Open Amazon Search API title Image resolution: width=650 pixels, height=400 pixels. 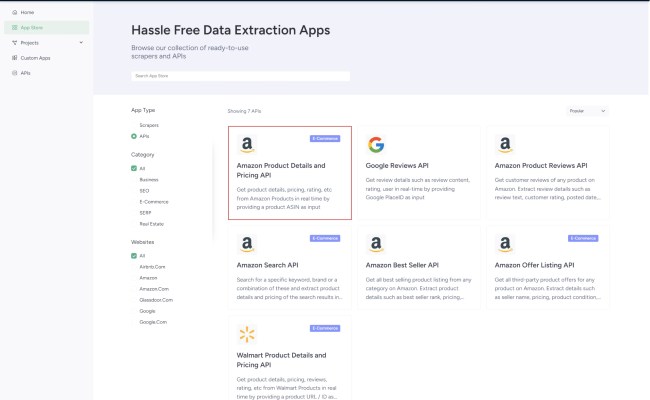coord(267,265)
